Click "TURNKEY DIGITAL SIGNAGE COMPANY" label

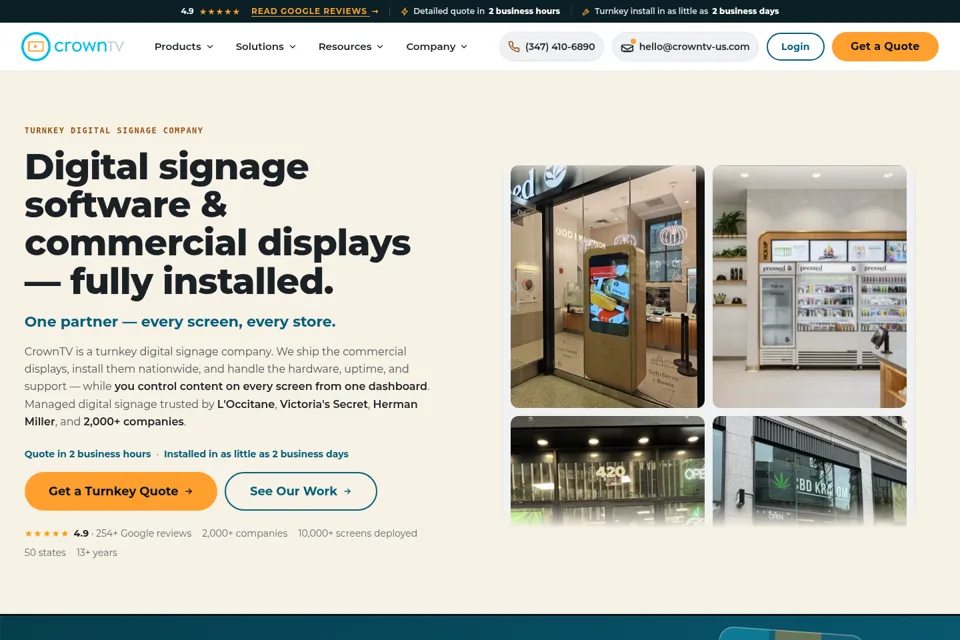(x=114, y=130)
